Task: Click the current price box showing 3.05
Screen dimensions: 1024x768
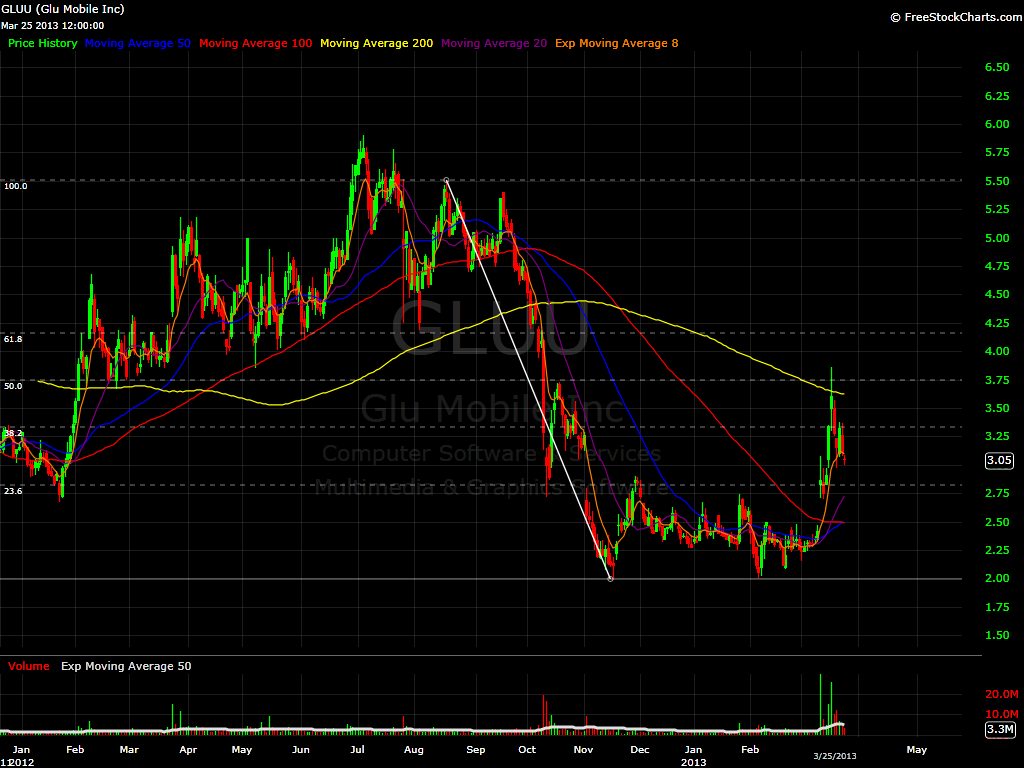Action: pyautogui.click(x=1002, y=460)
